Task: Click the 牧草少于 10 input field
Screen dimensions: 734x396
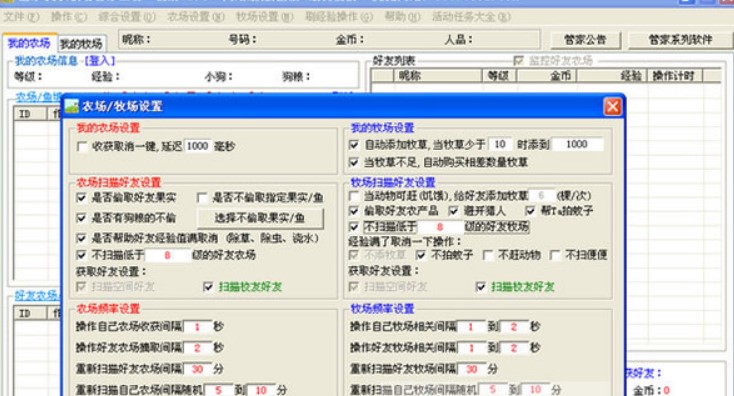Action: [x=499, y=144]
